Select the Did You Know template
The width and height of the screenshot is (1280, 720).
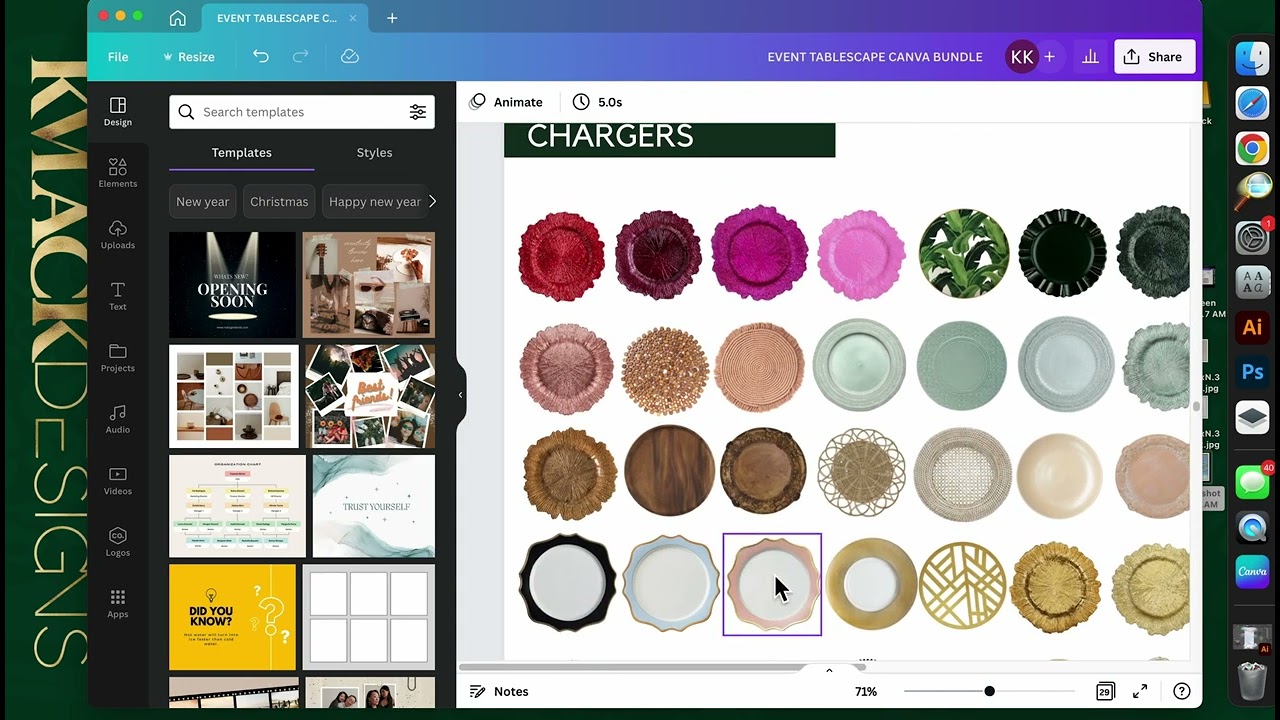[233, 617]
